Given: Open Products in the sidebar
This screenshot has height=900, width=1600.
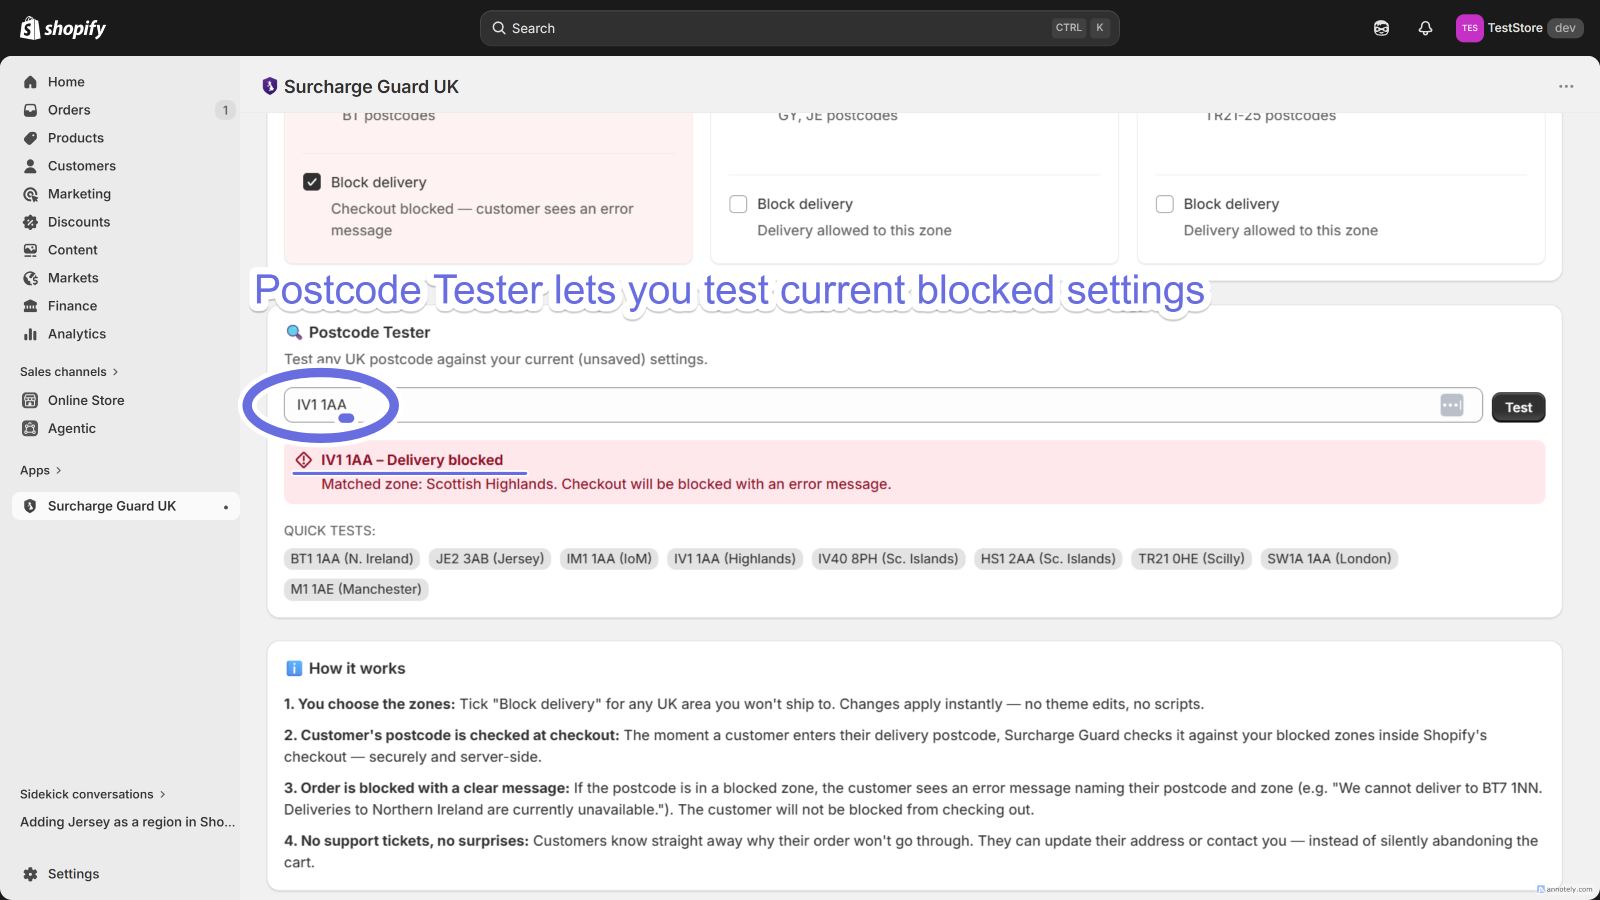Looking at the screenshot, I should (x=76, y=138).
